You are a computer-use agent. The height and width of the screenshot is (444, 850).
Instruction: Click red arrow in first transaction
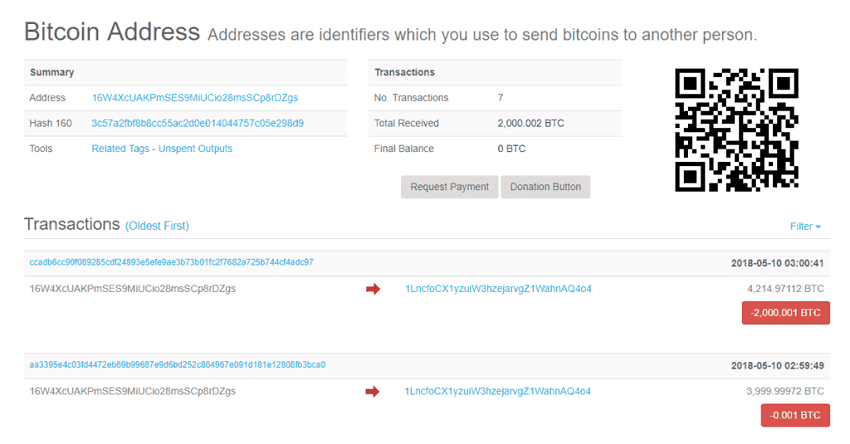(373, 289)
